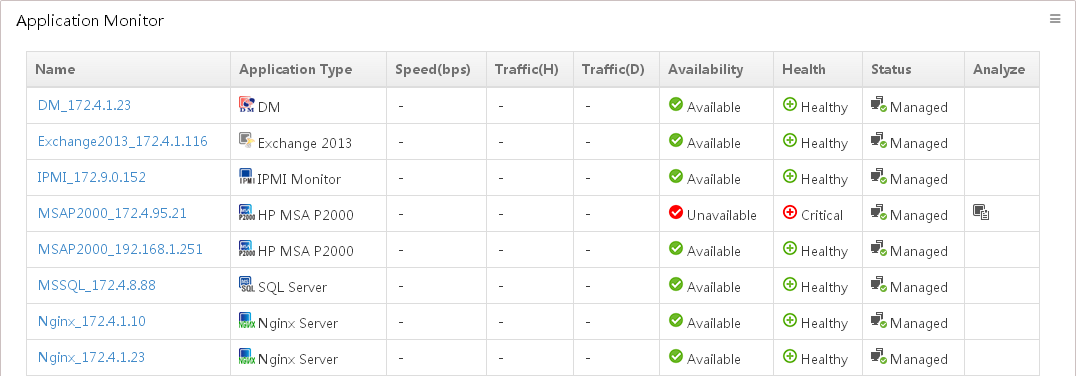Image resolution: width=1076 pixels, height=376 pixels.
Task: Open the Nginx_172.4.1.23 link
Action: (x=91, y=357)
